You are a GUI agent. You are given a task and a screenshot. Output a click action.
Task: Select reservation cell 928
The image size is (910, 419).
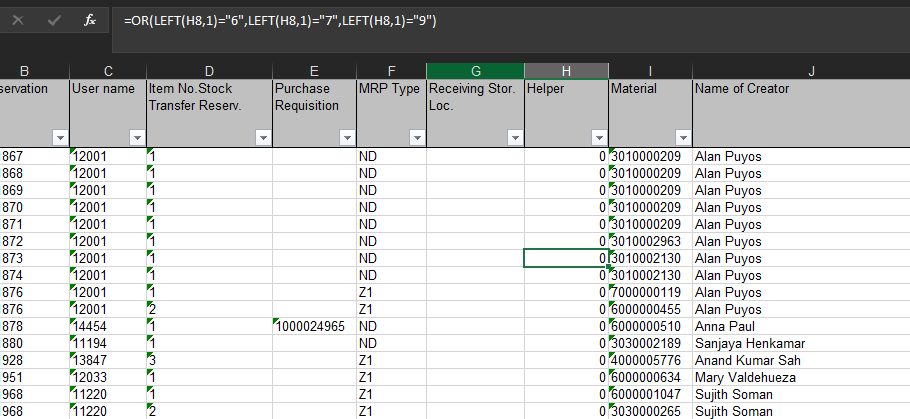coord(35,360)
